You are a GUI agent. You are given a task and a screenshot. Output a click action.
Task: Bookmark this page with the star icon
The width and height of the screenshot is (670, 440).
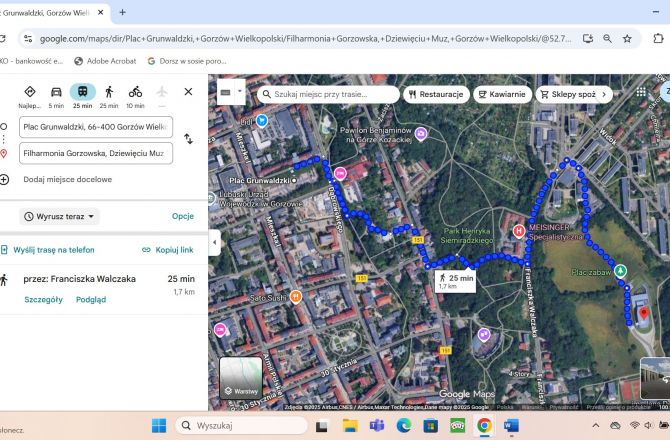tap(627, 39)
